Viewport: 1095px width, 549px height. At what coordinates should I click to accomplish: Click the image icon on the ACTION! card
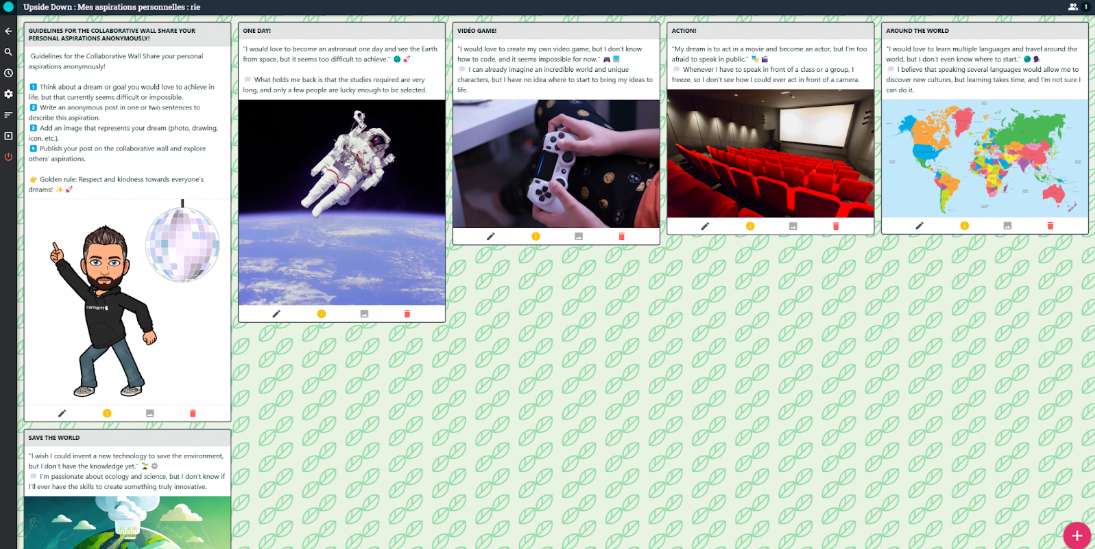pos(793,226)
